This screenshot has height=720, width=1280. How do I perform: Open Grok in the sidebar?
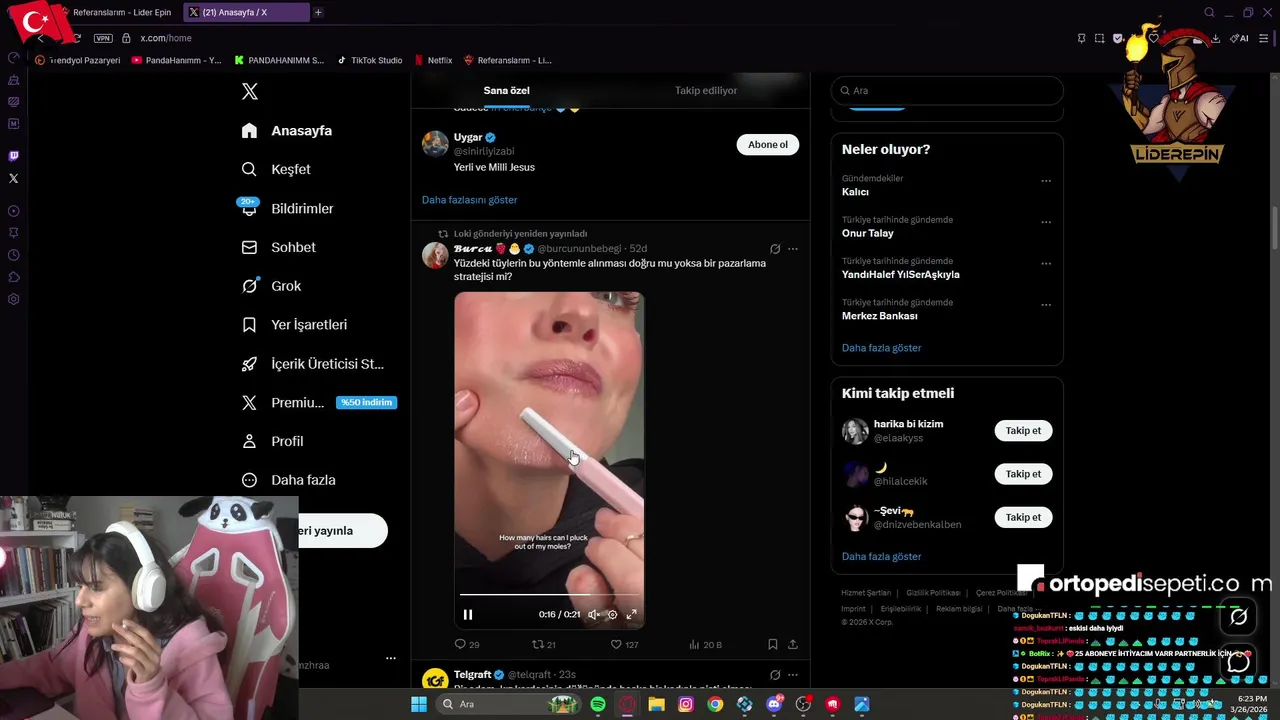[x=271, y=286]
